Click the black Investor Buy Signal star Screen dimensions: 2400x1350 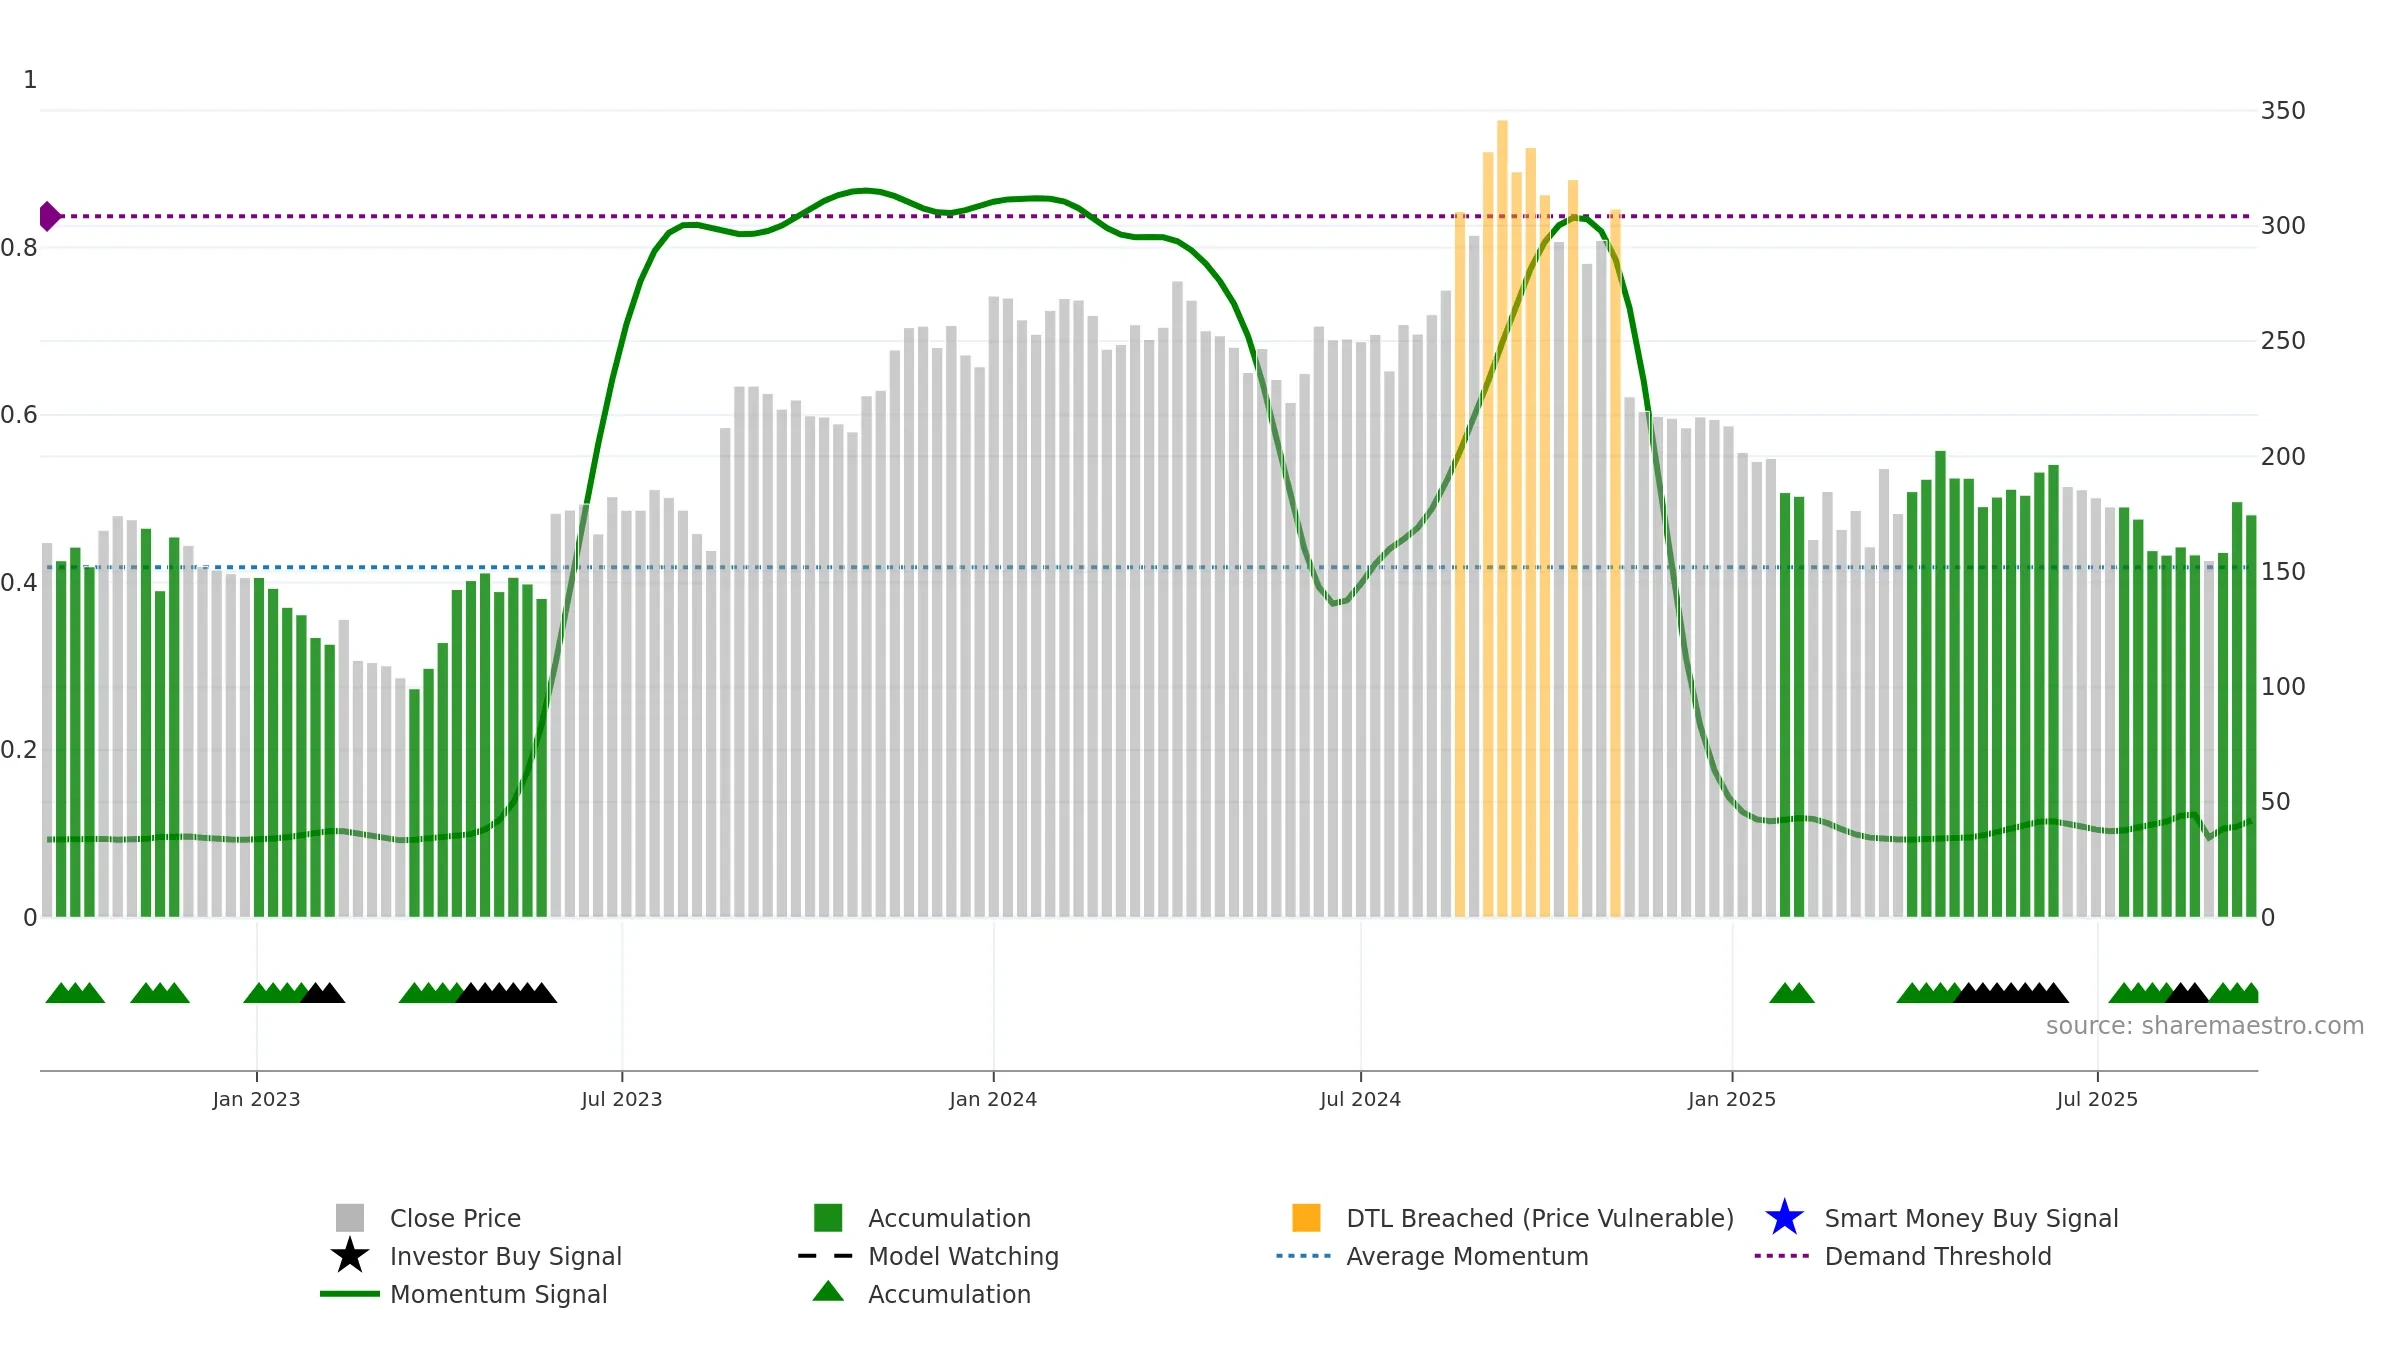[x=350, y=1256]
